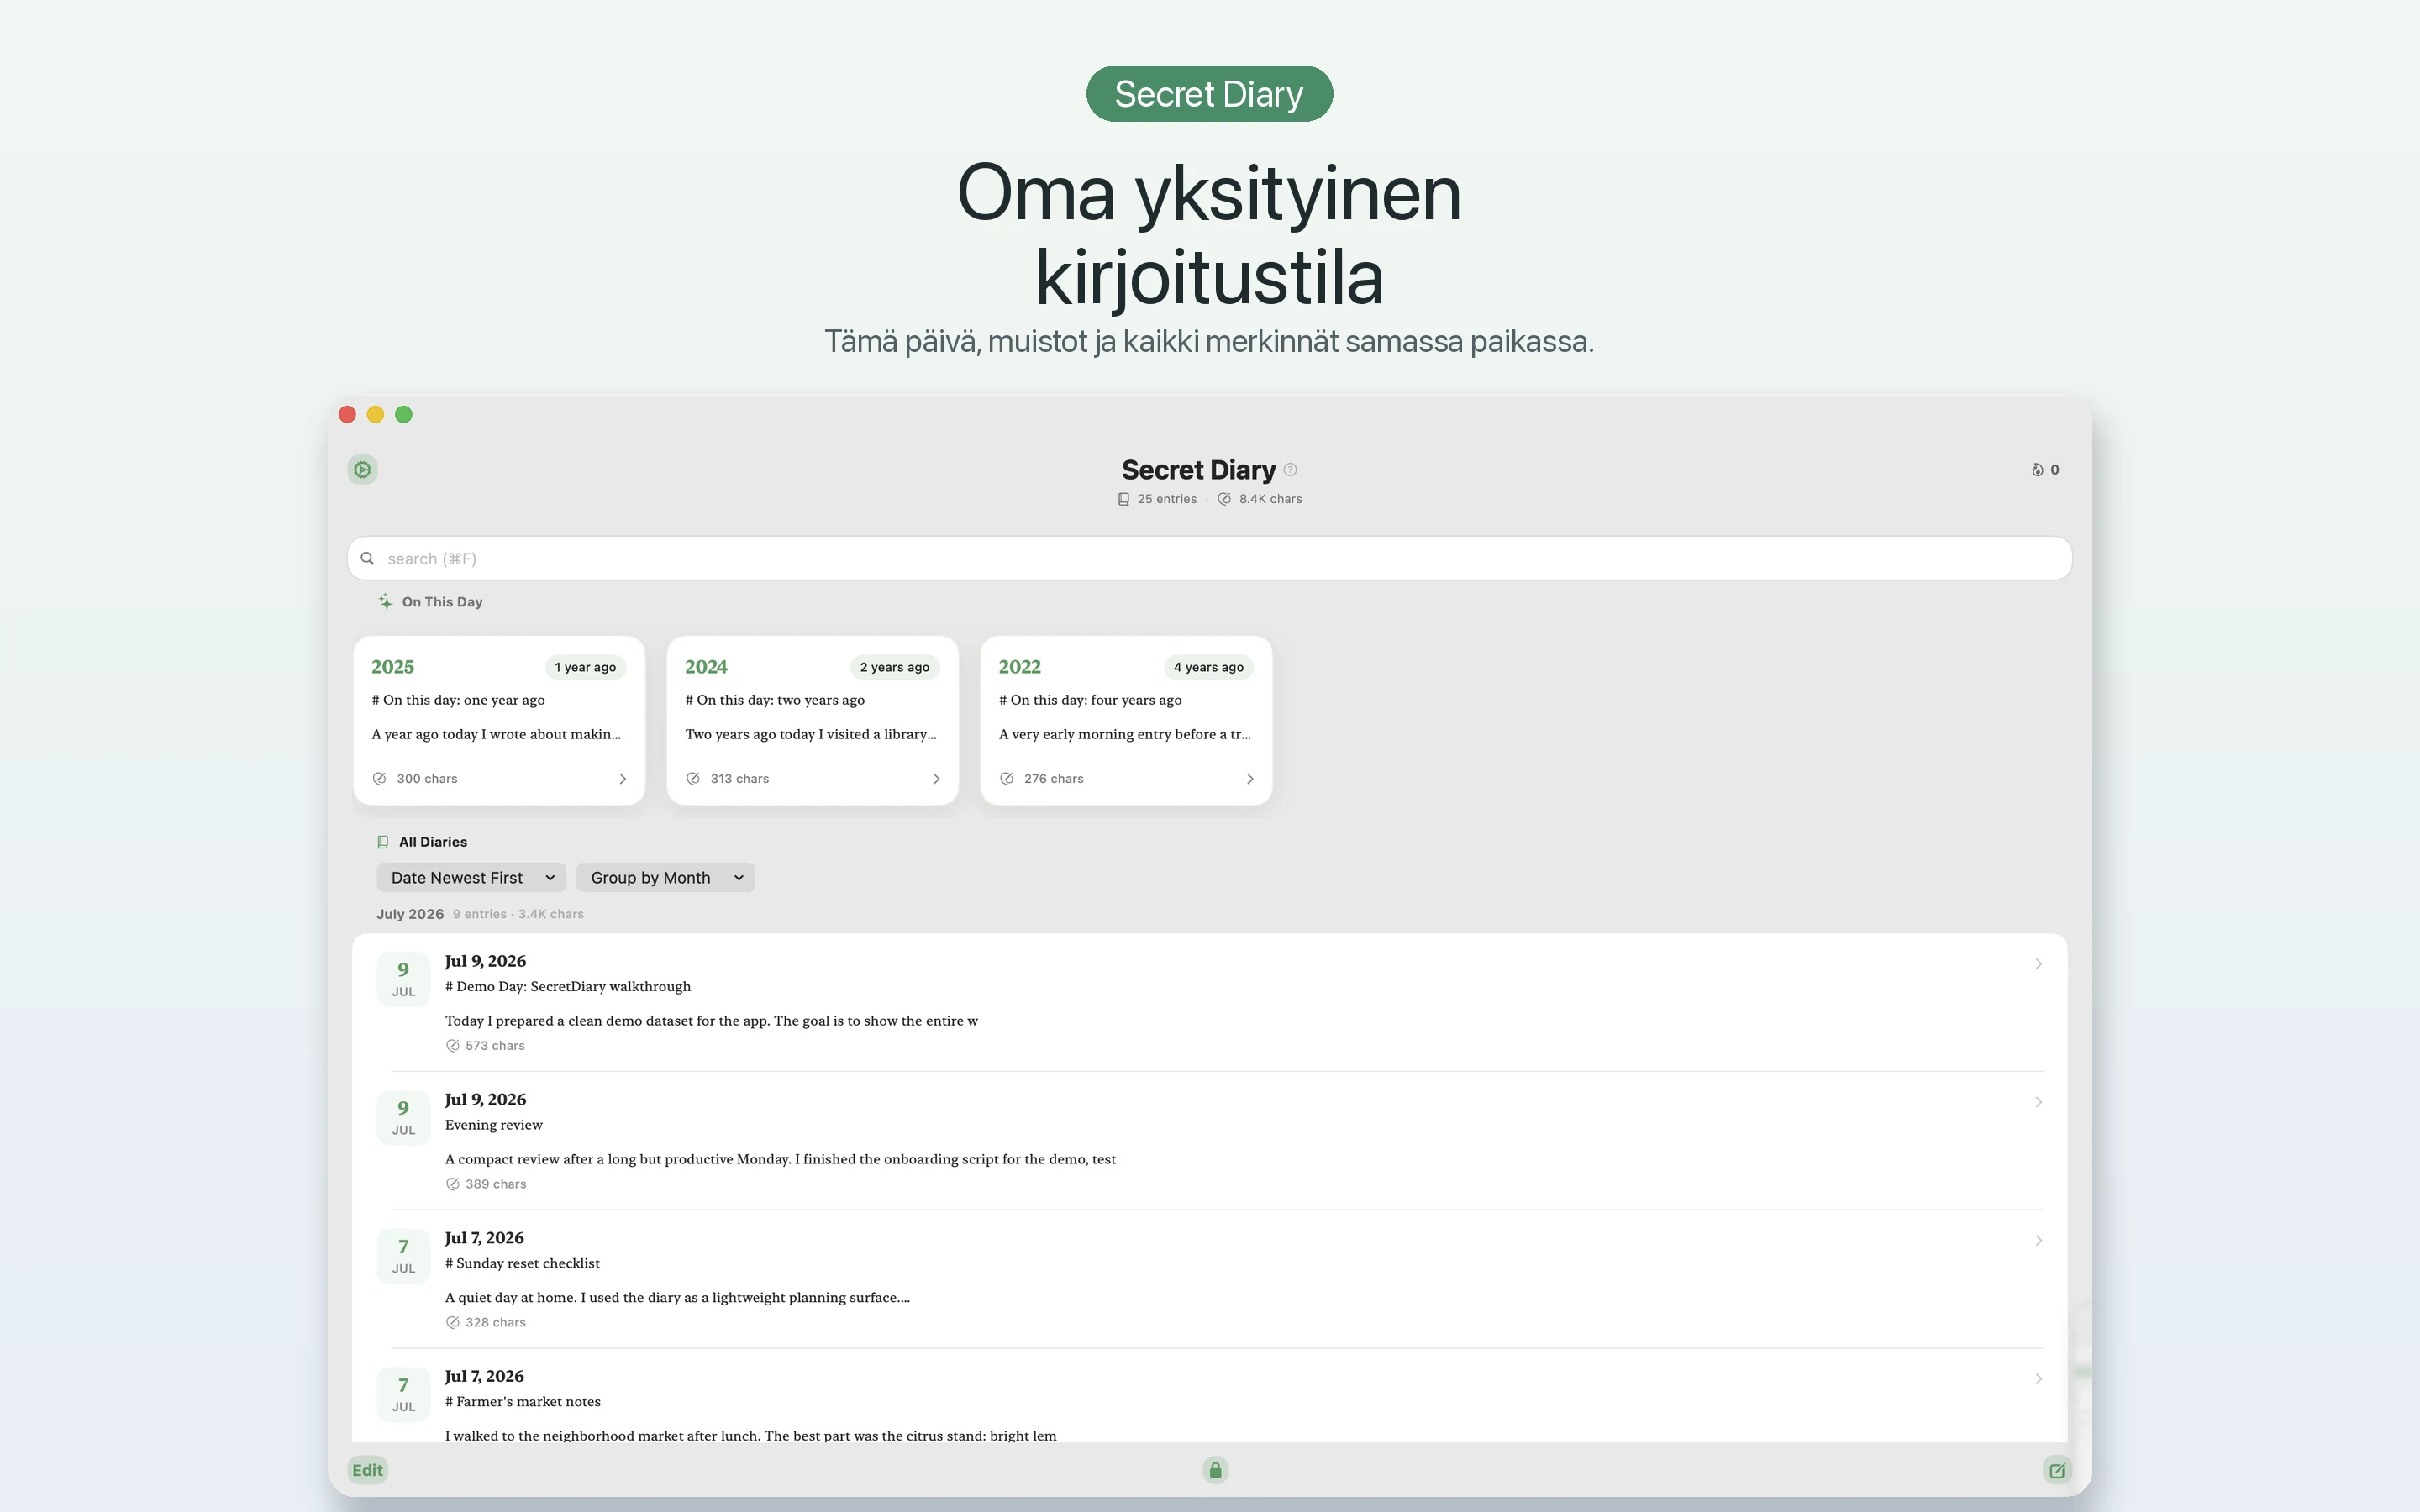Image resolution: width=2420 pixels, height=1512 pixels.
Task: Click the All Diaries book icon
Action: point(383,842)
